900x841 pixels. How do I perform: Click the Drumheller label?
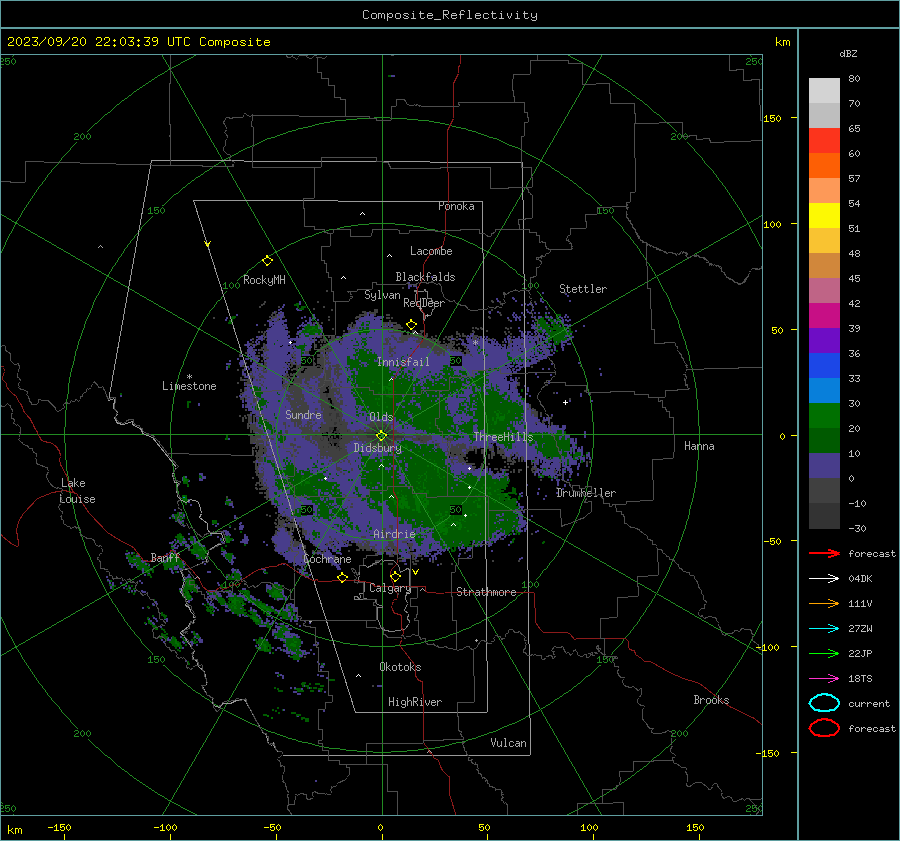pyautogui.click(x=586, y=493)
